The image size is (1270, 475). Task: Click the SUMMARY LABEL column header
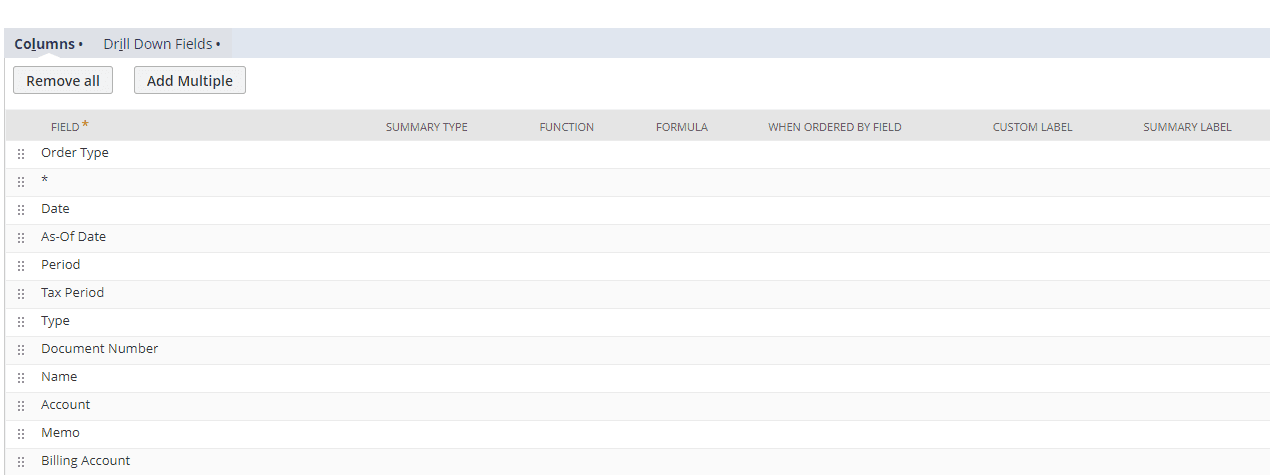pos(1187,127)
